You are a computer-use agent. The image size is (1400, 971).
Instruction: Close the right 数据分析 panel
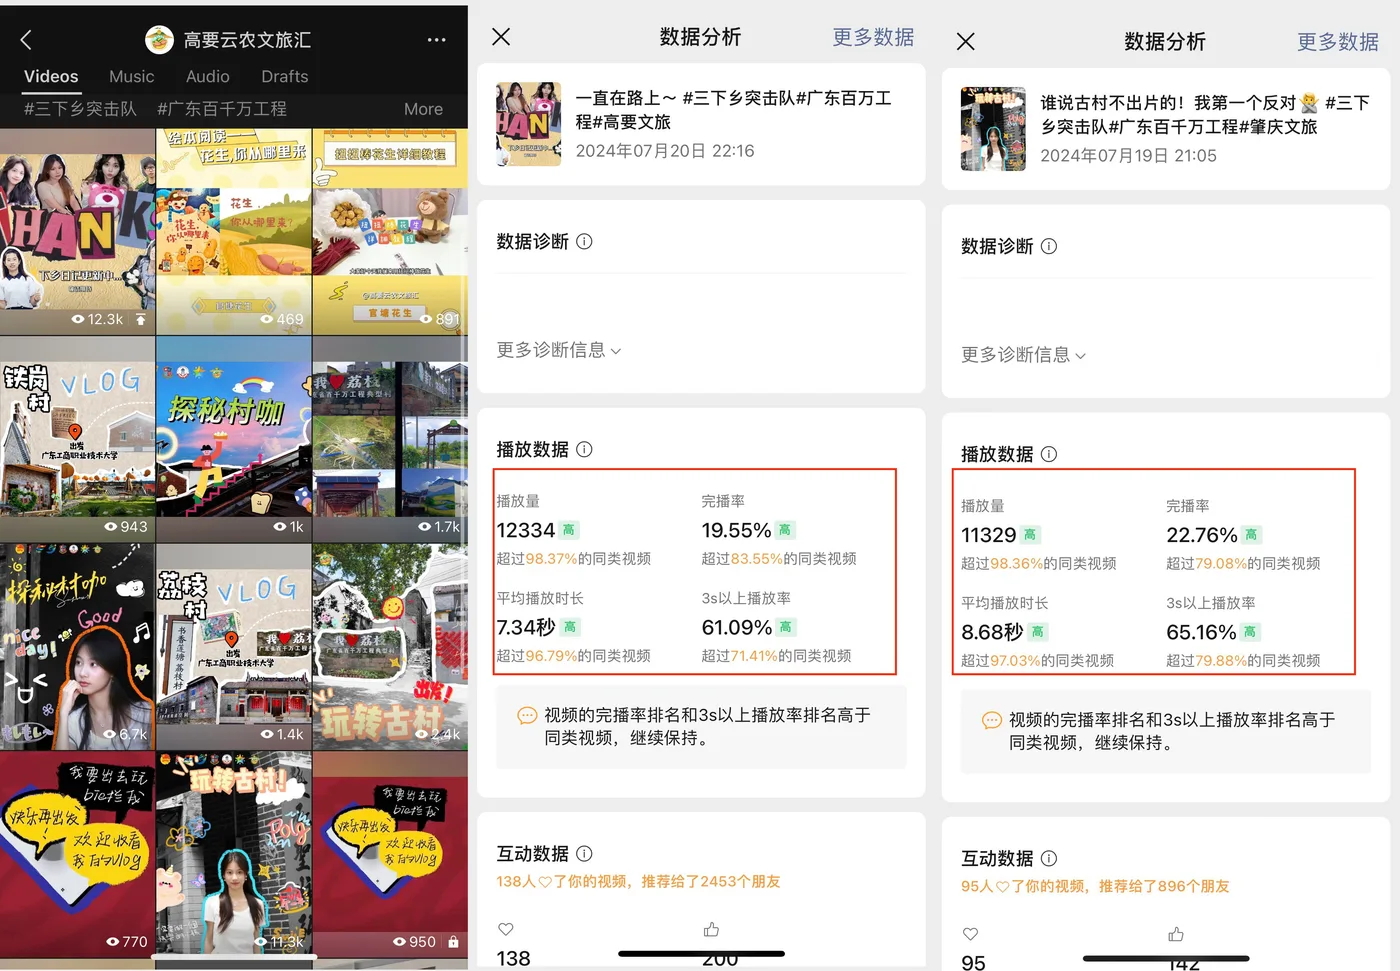pyautogui.click(x=965, y=42)
